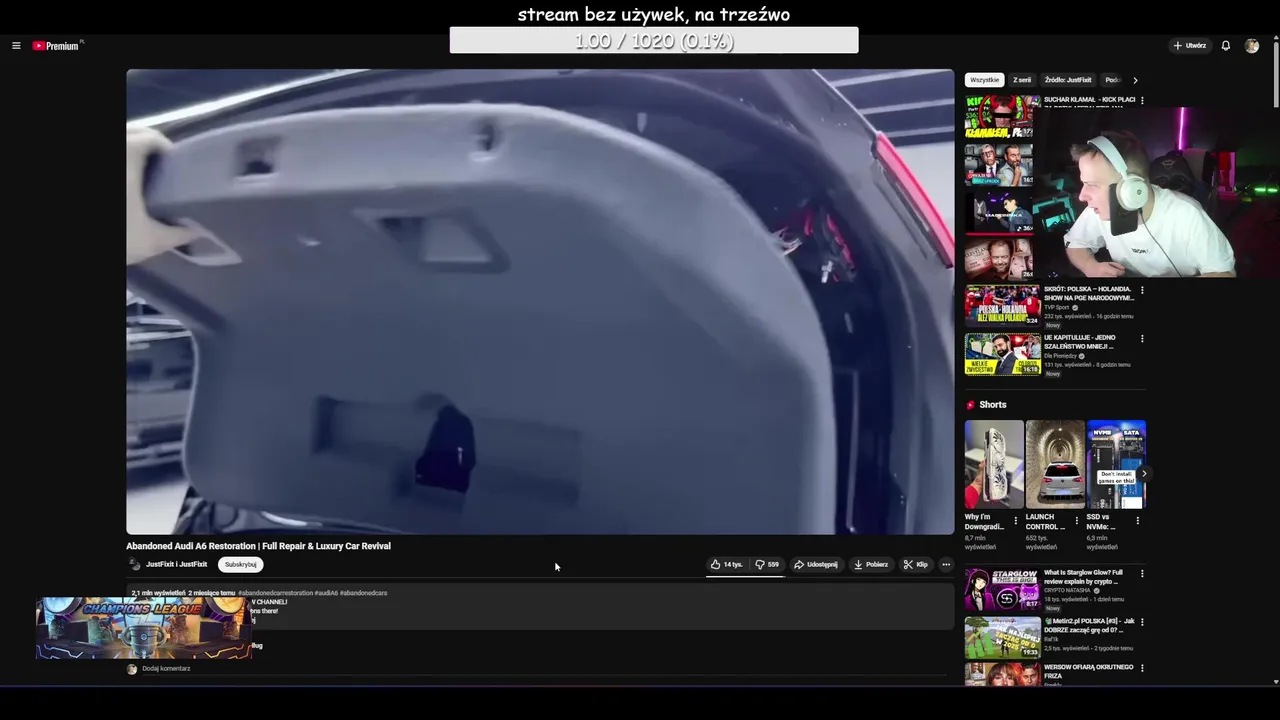Click the #abandonedcars hashtag
The width and height of the screenshot is (1280, 720).
point(363,593)
